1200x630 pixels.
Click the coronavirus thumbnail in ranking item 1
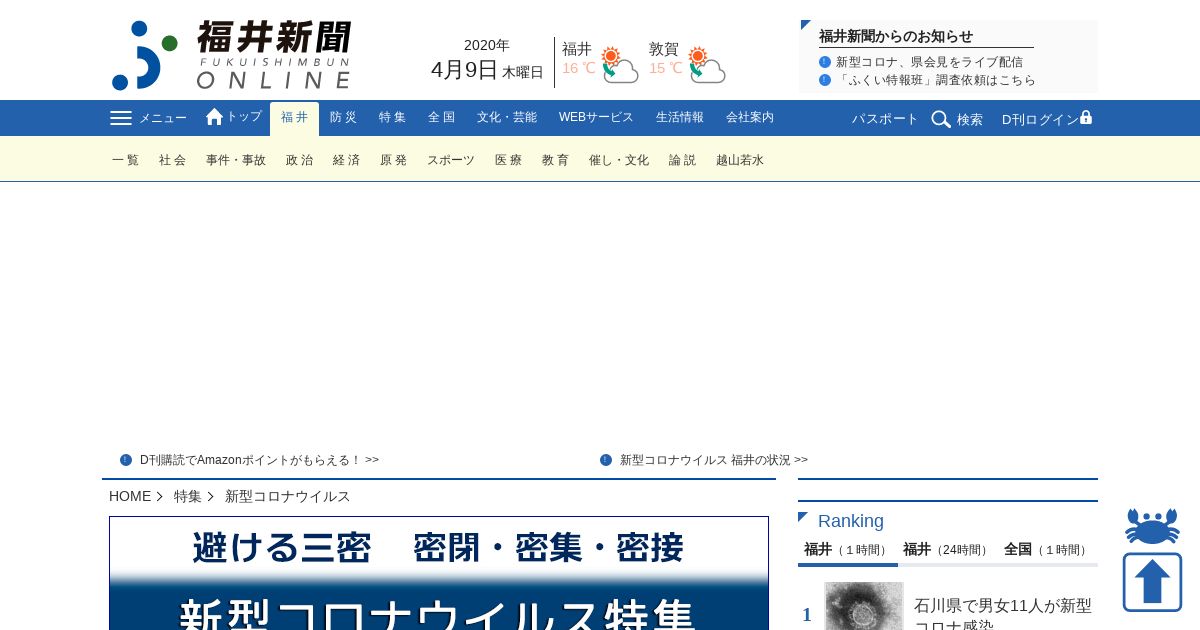click(x=864, y=606)
